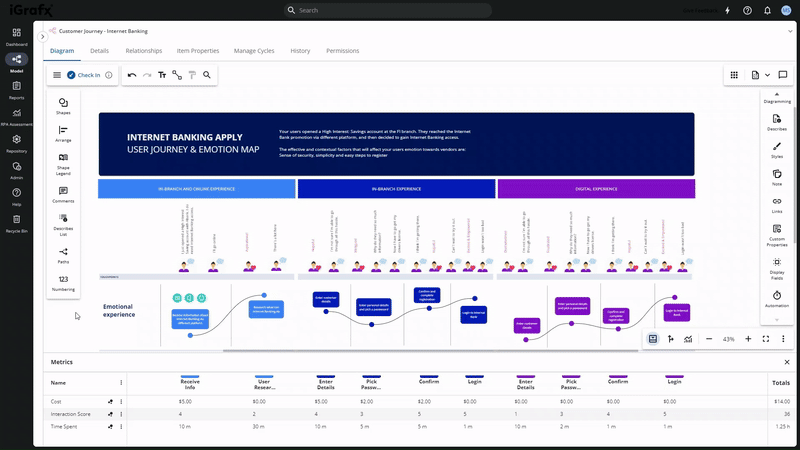Click the Undo arrow in toolbar
This screenshot has width=800, height=450.
[131, 75]
